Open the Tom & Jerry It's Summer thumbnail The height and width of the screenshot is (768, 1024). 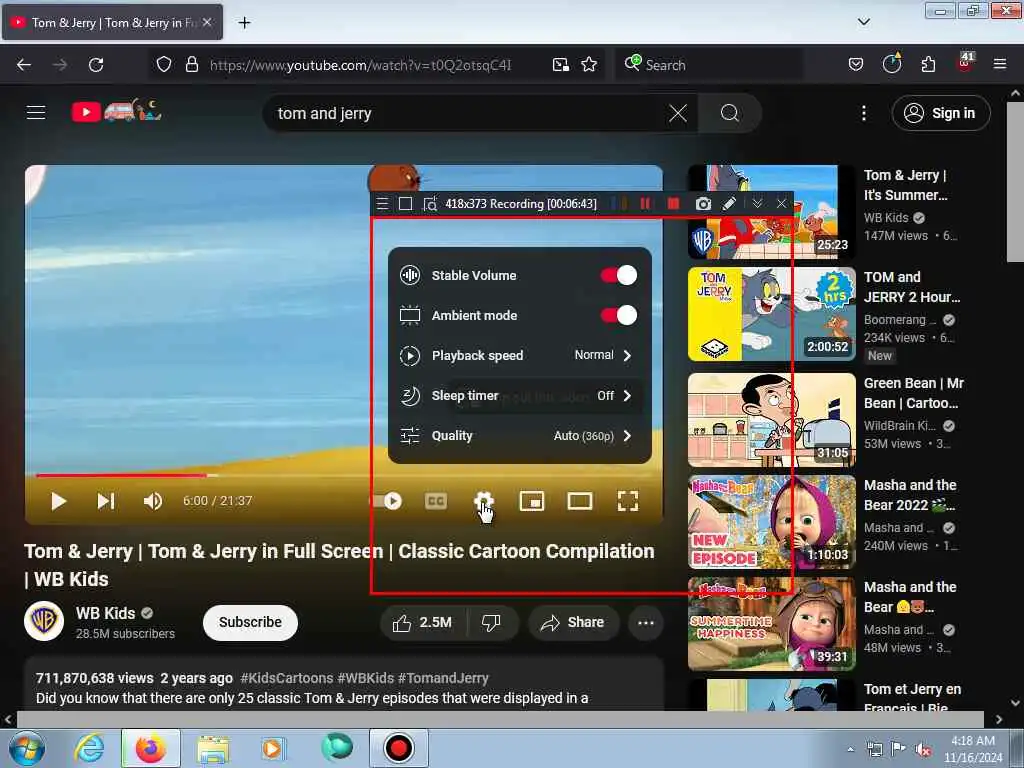coord(771,212)
